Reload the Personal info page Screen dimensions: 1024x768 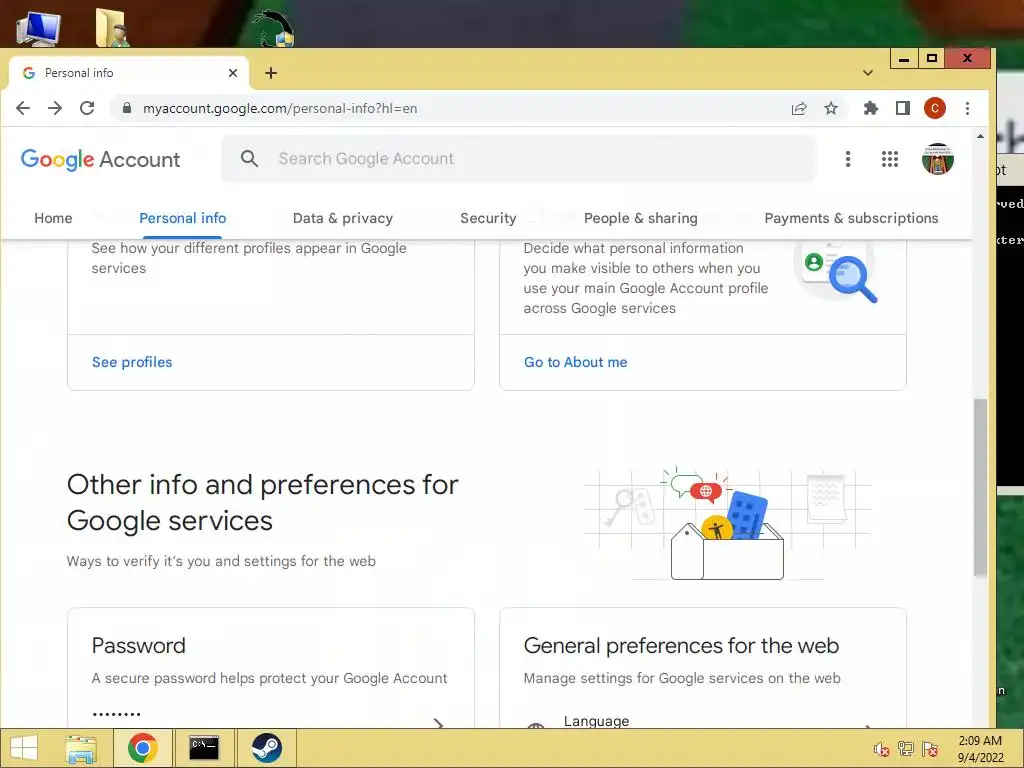pyautogui.click(x=87, y=108)
